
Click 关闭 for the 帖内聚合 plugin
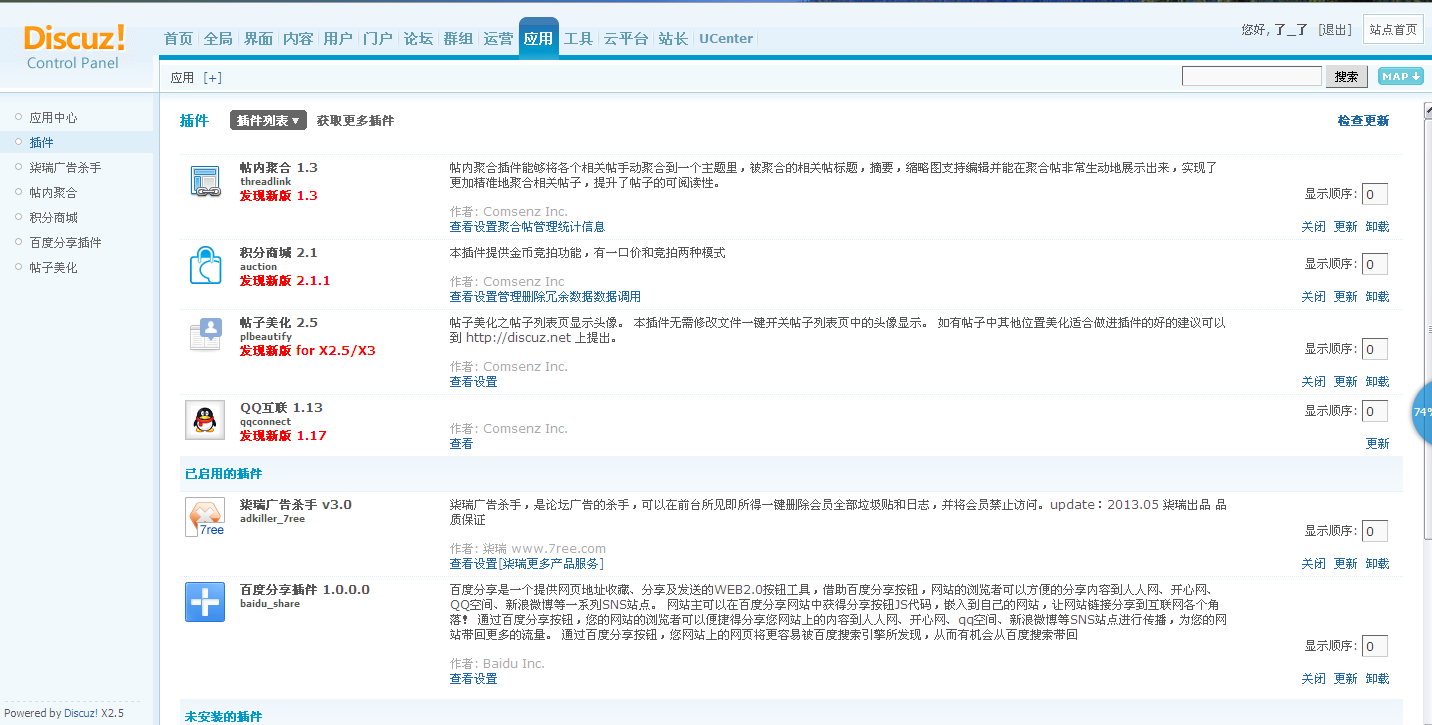click(x=1313, y=227)
